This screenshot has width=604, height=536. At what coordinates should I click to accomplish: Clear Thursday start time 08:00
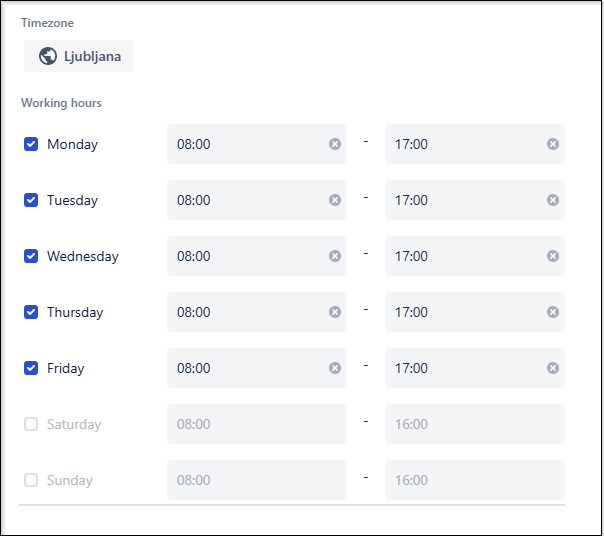(335, 312)
